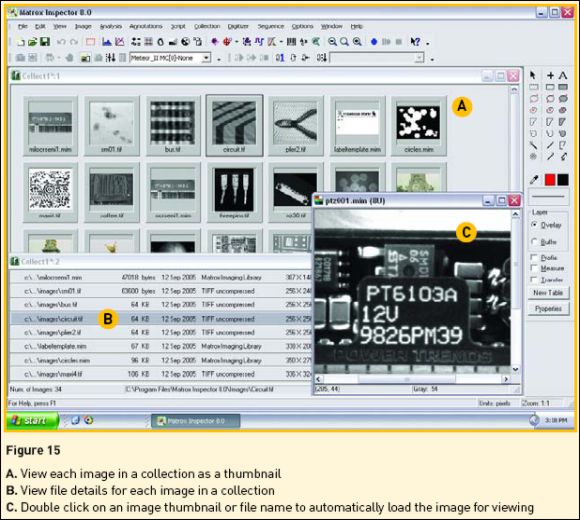The image size is (580, 520).
Task: Click Matrox Inspector 8.0 taskbar button
Action: coord(195,421)
